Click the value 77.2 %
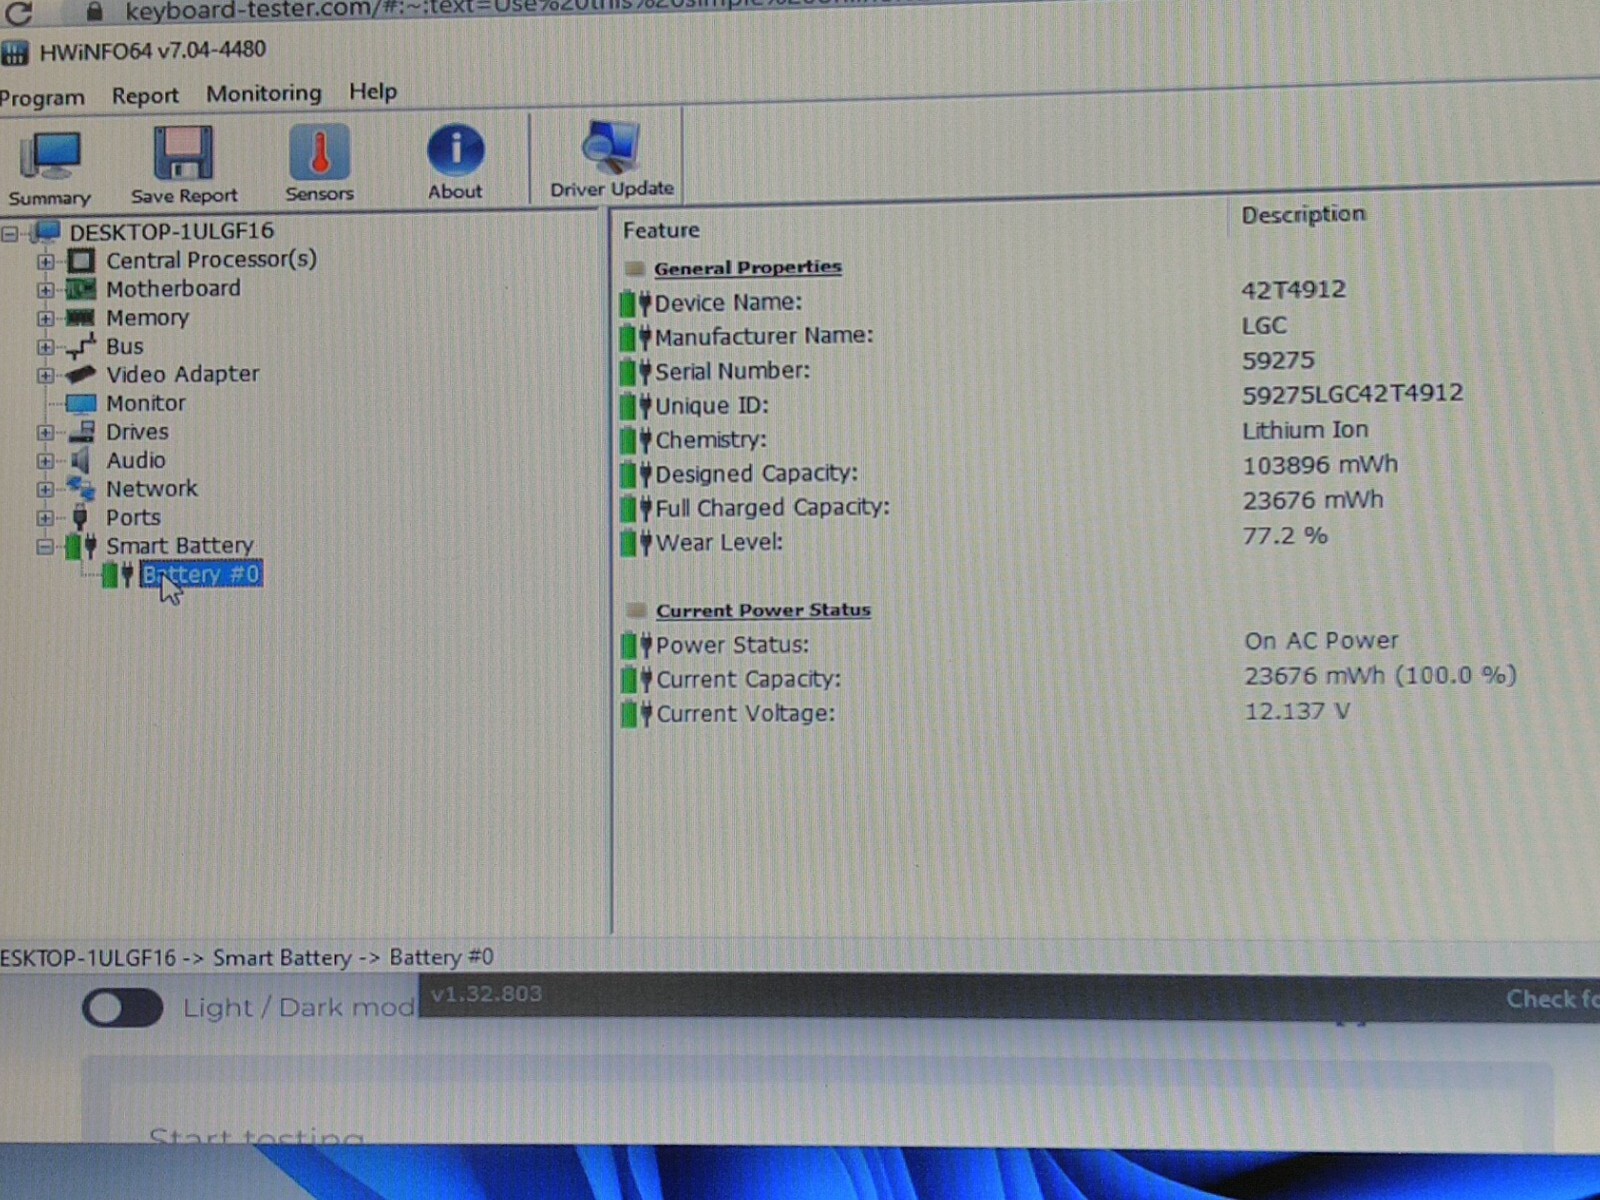The height and width of the screenshot is (1200, 1600). pos(1285,536)
